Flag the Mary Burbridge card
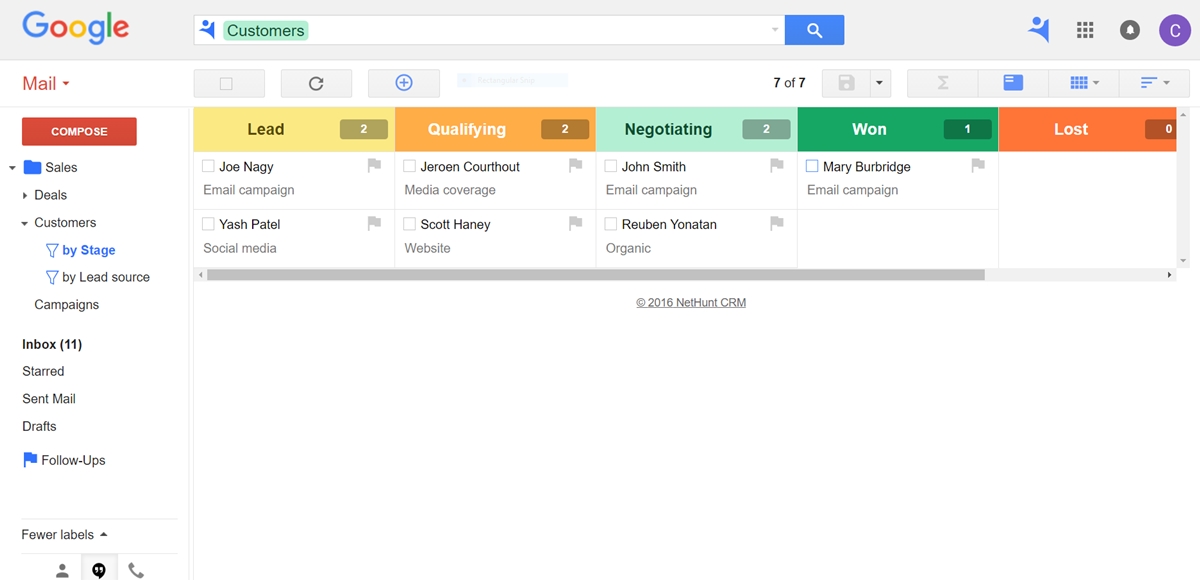 978,166
